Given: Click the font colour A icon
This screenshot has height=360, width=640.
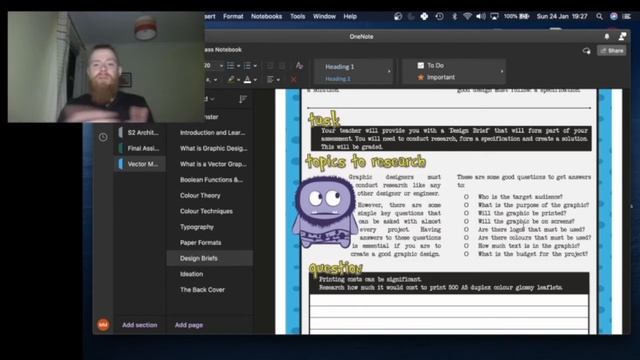Looking at the screenshot, I should (247, 80).
